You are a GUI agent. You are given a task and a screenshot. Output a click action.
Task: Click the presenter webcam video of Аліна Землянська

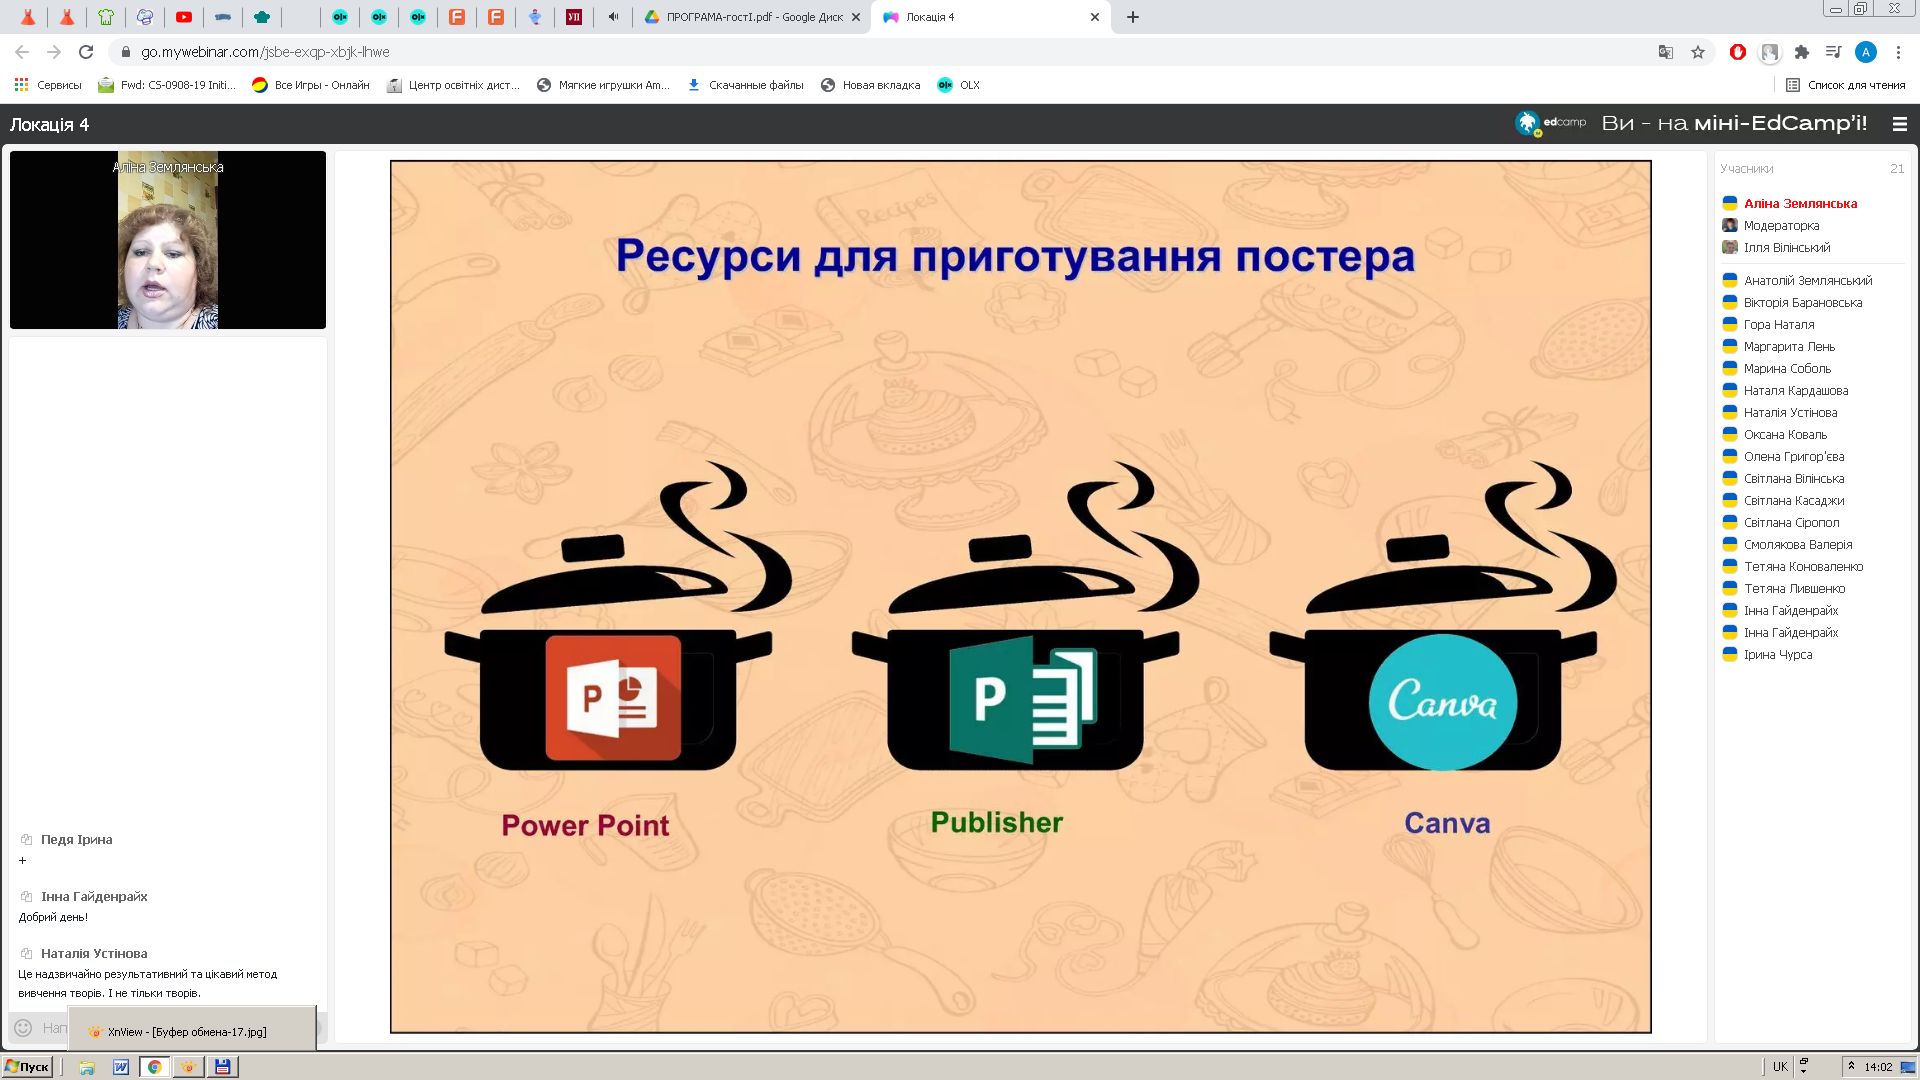pyautogui.click(x=168, y=240)
